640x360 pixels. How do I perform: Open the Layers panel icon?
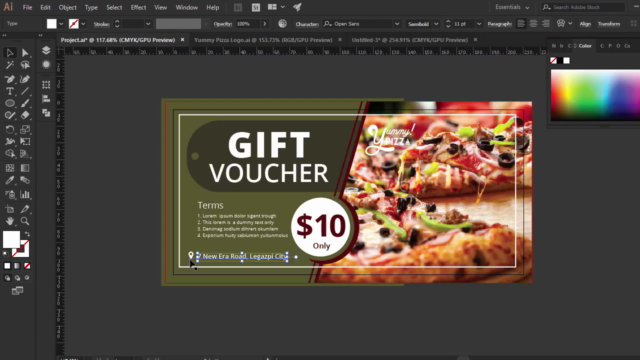click(x=46, y=50)
